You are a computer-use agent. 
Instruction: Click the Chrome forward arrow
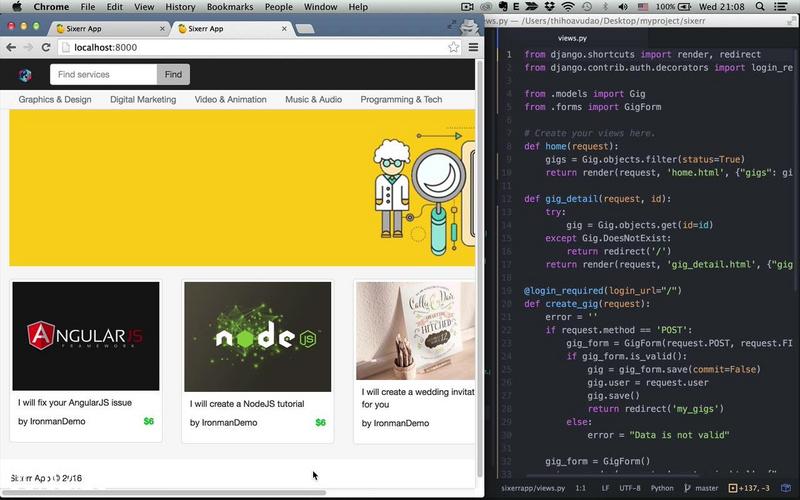click(29, 47)
